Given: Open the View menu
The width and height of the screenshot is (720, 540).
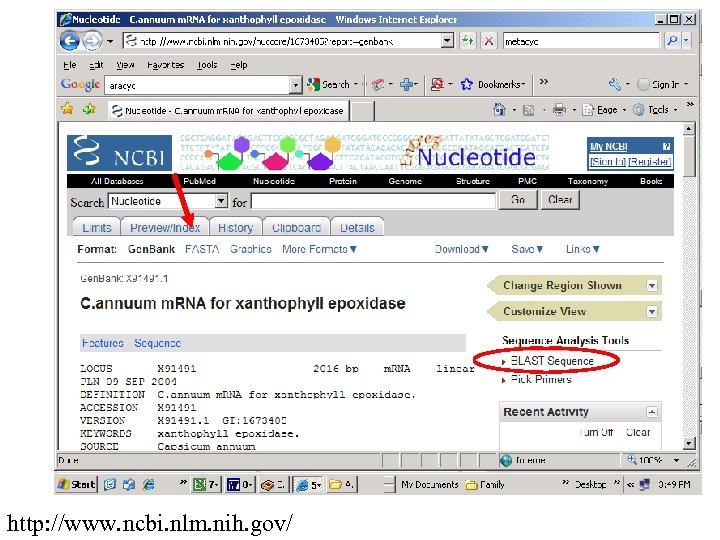Looking at the screenshot, I should 125,65.
